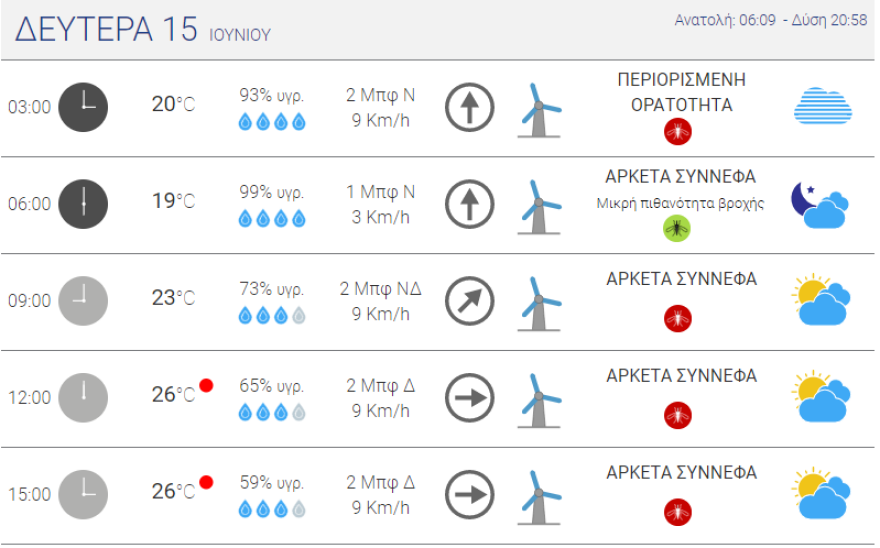Click the west wind arrow at 15:00

pyautogui.click(x=470, y=494)
